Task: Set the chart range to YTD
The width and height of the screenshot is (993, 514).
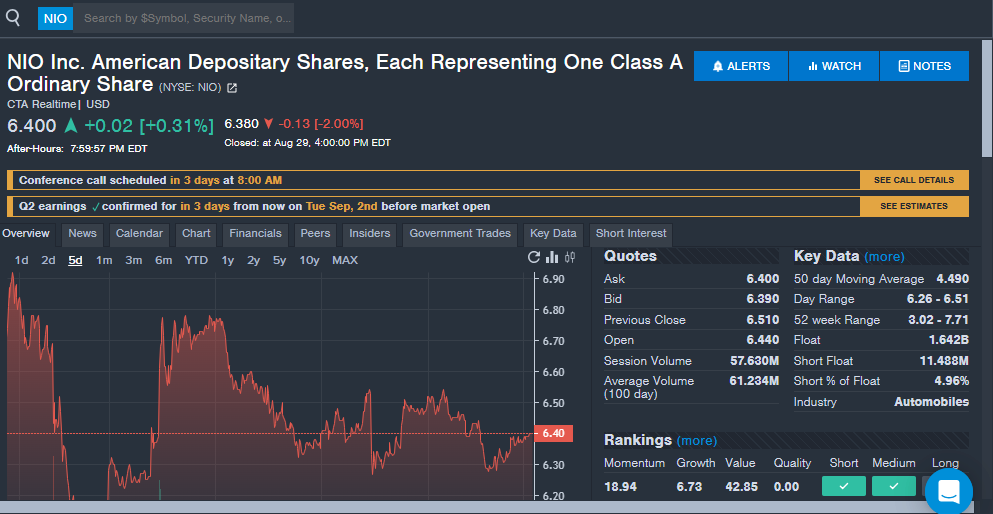Action: click(196, 260)
